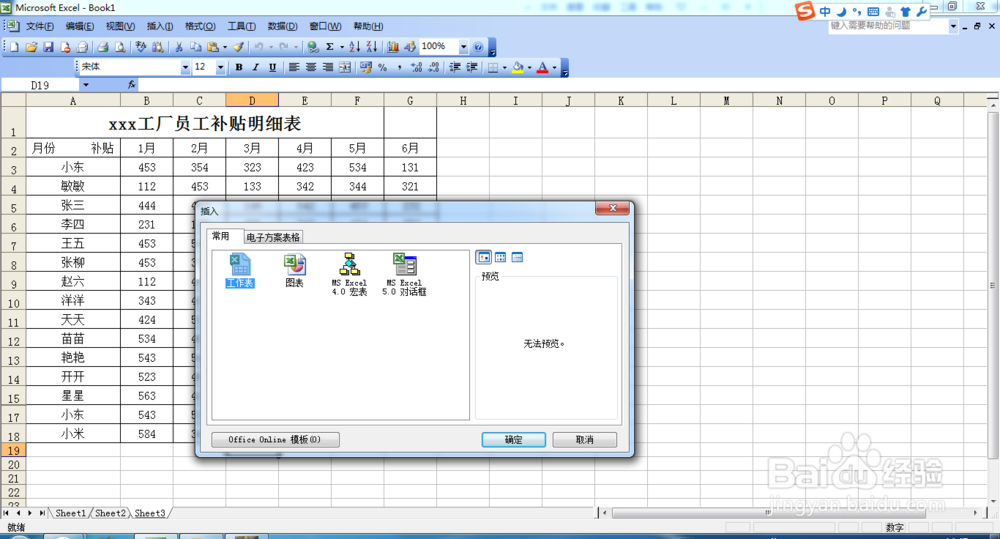The height and width of the screenshot is (539, 1000).
Task: Open file folder icon in toolbar
Action: tap(31, 47)
